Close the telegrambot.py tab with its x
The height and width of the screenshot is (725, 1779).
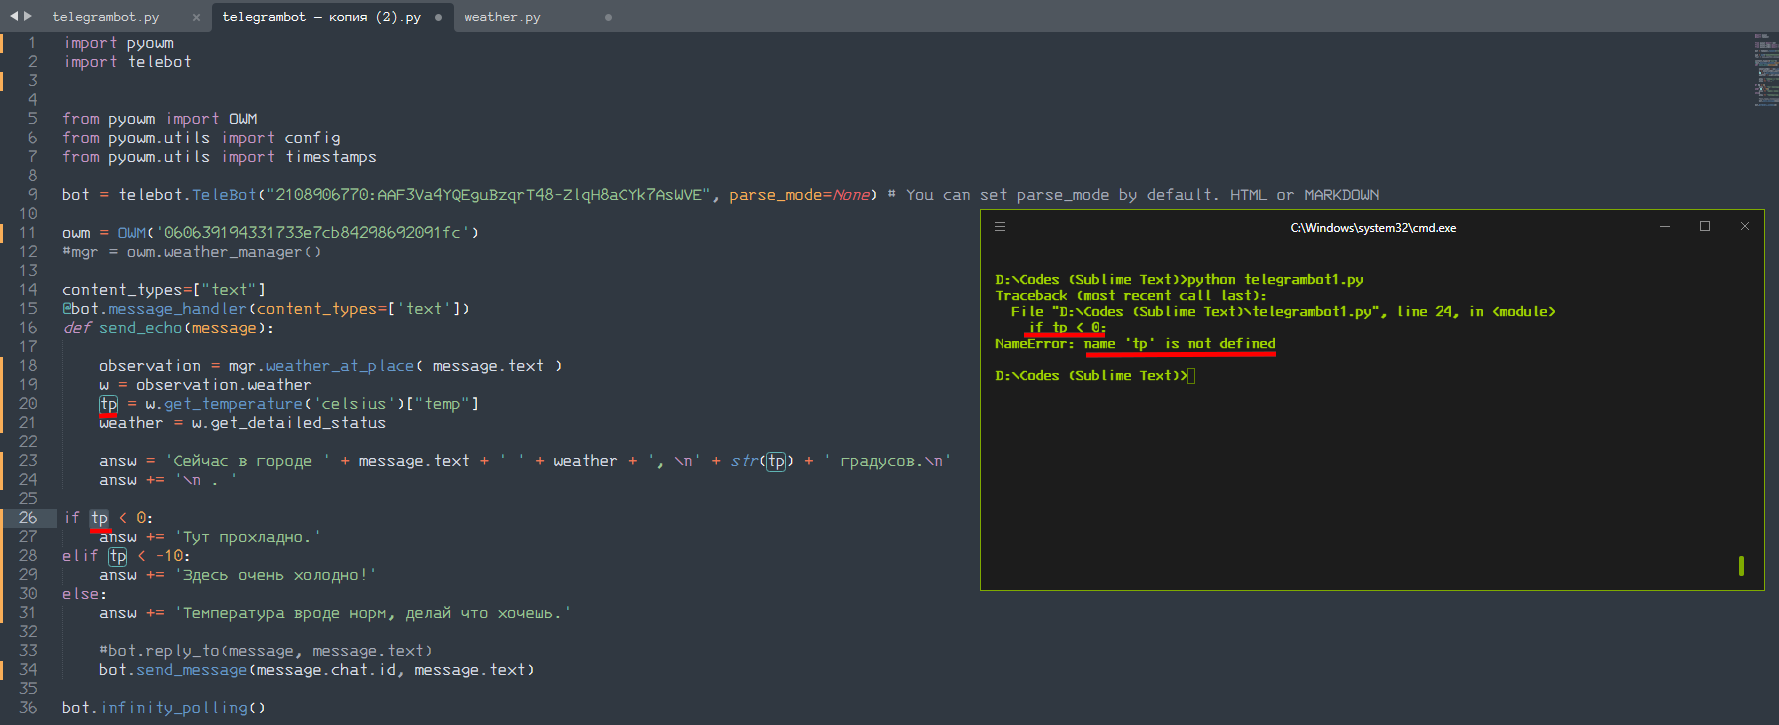click(196, 17)
